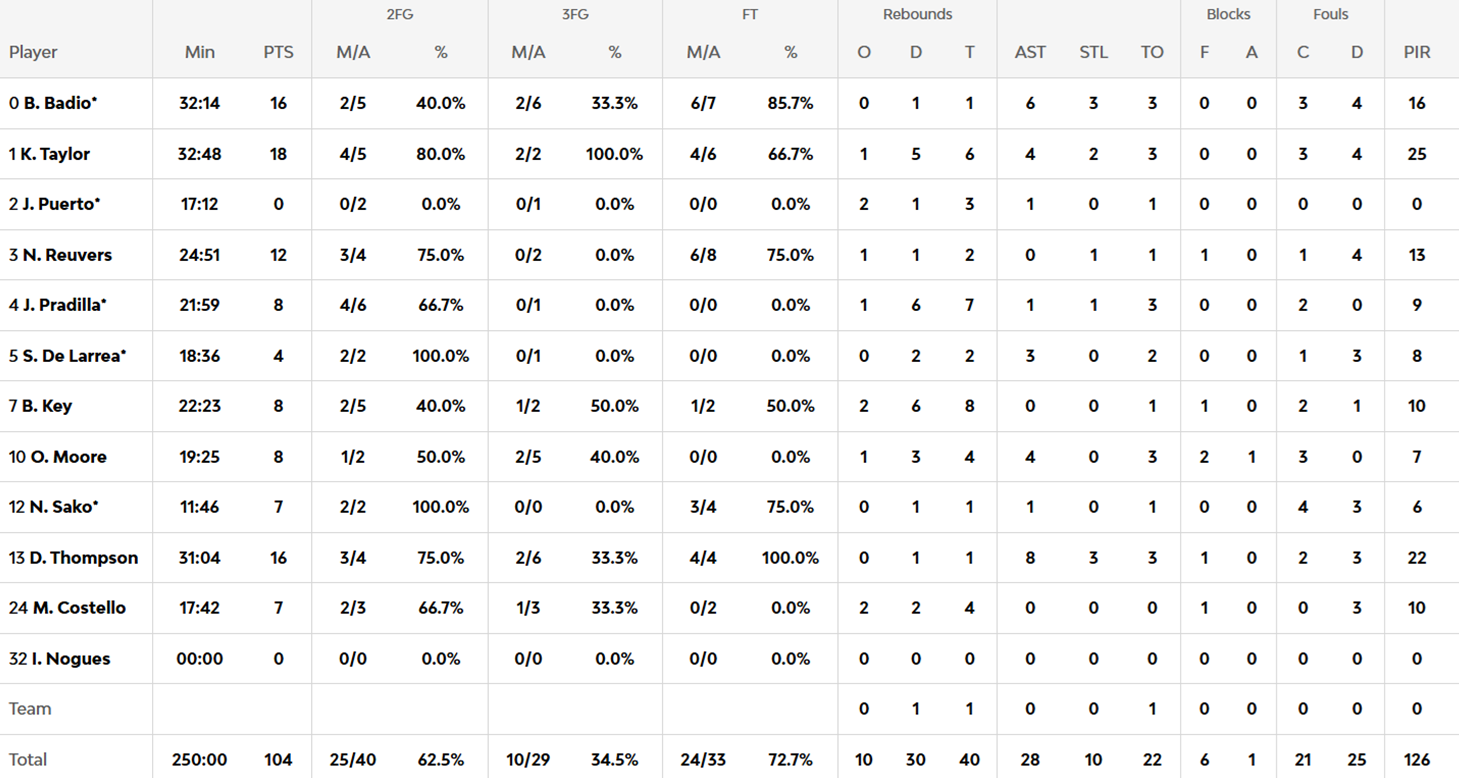Click the Min column header
Screen dimensions: 1459x778
(x=200, y=52)
